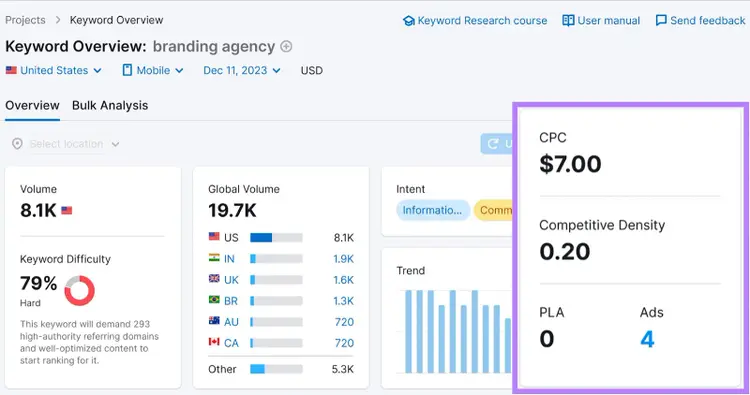Click the plus icon beside branding agency

(286, 46)
